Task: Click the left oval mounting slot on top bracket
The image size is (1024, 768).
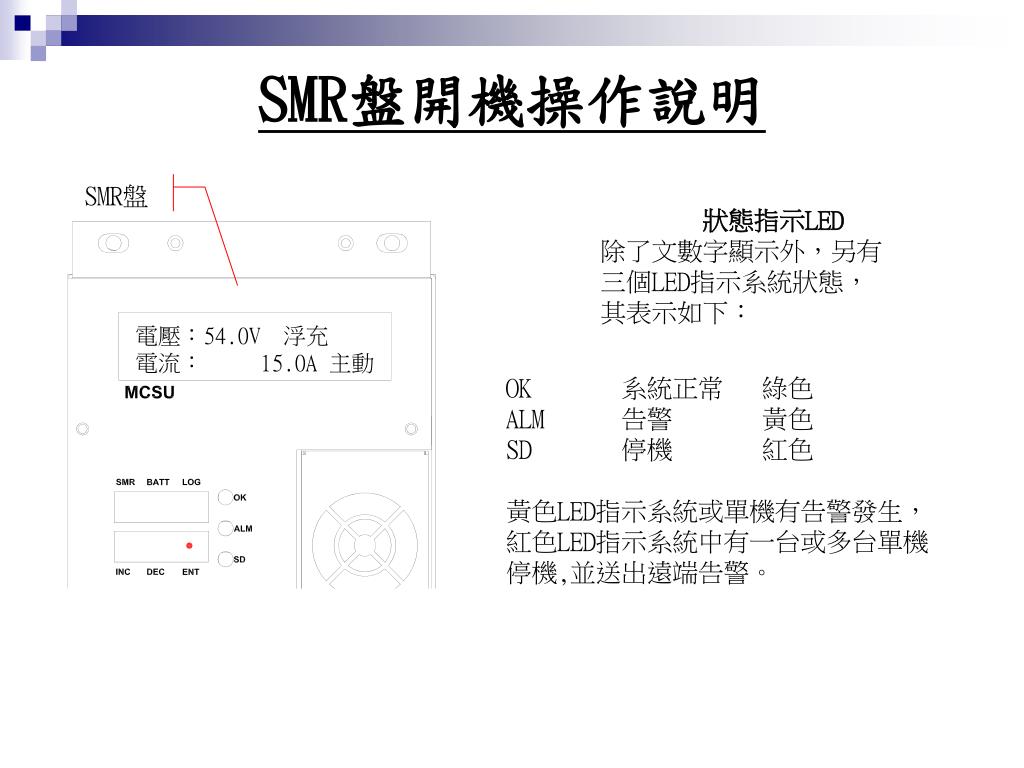Action: [114, 244]
